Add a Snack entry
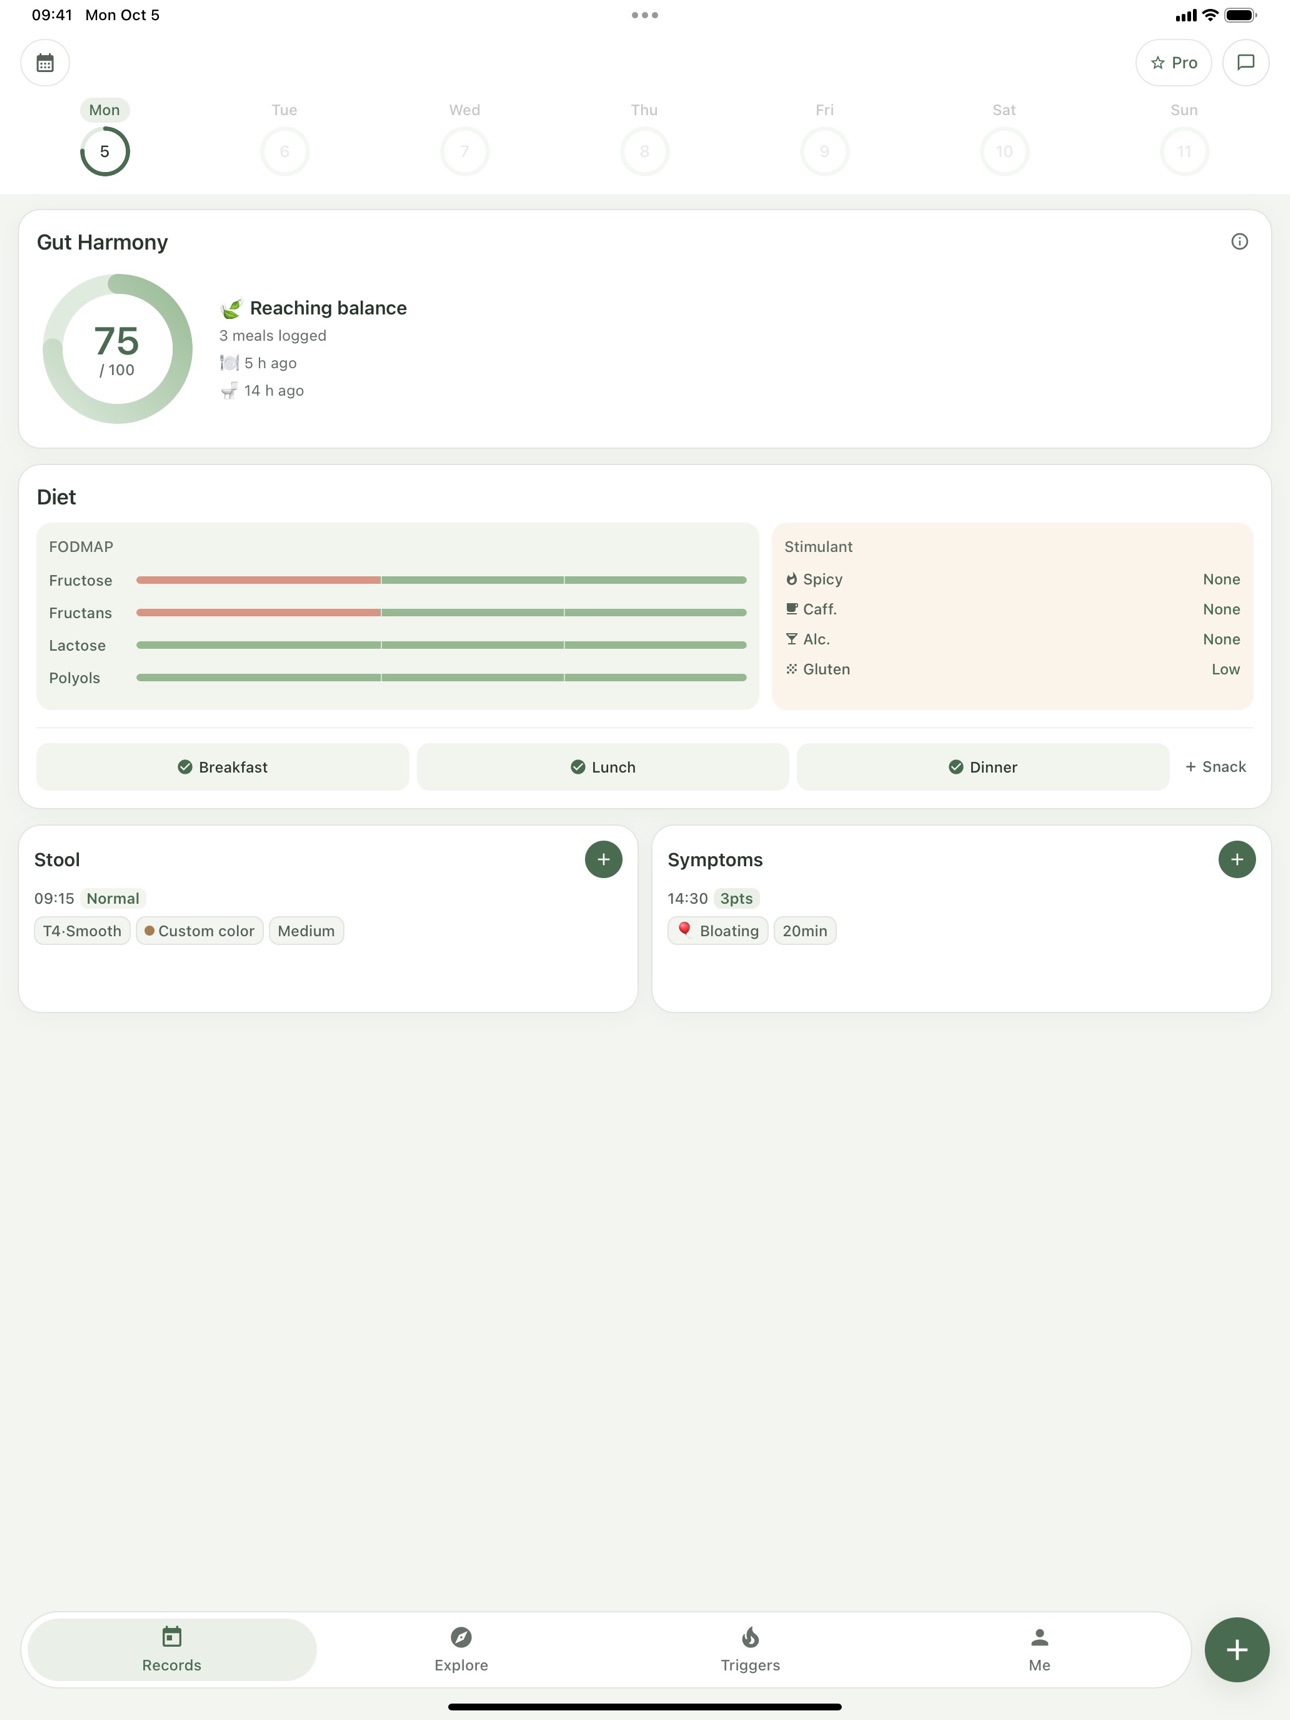The height and width of the screenshot is (1720, 1290). [1215, 767]
